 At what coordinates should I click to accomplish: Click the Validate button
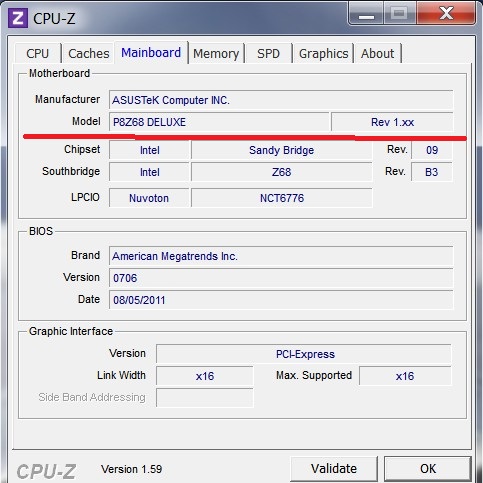coord(334,468)
